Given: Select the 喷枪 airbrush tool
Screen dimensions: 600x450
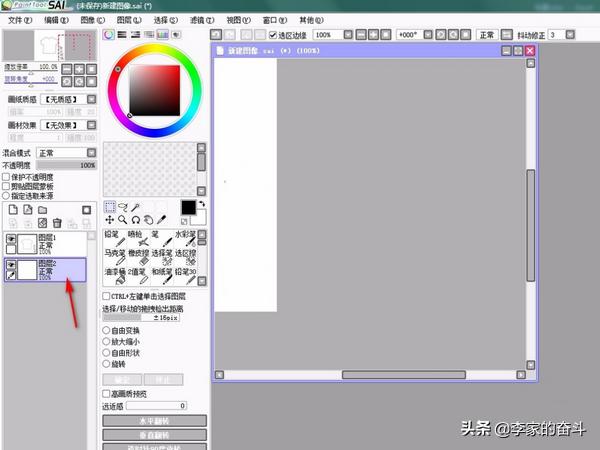Looking at the screenshot, I should (139, 238).
